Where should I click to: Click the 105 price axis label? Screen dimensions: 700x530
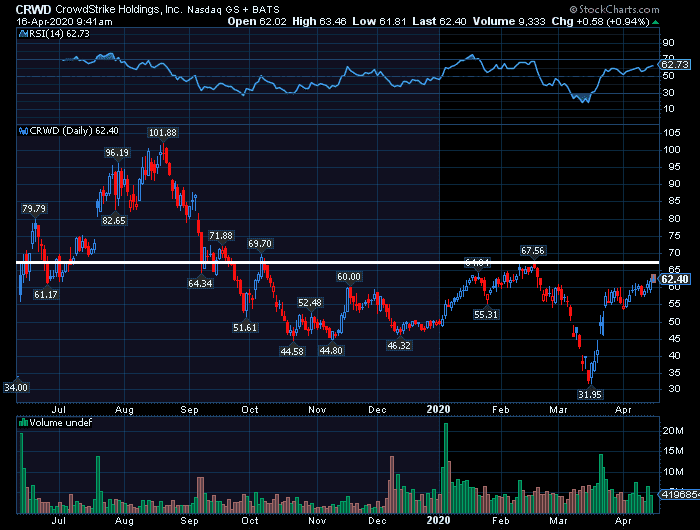point(672,133)
